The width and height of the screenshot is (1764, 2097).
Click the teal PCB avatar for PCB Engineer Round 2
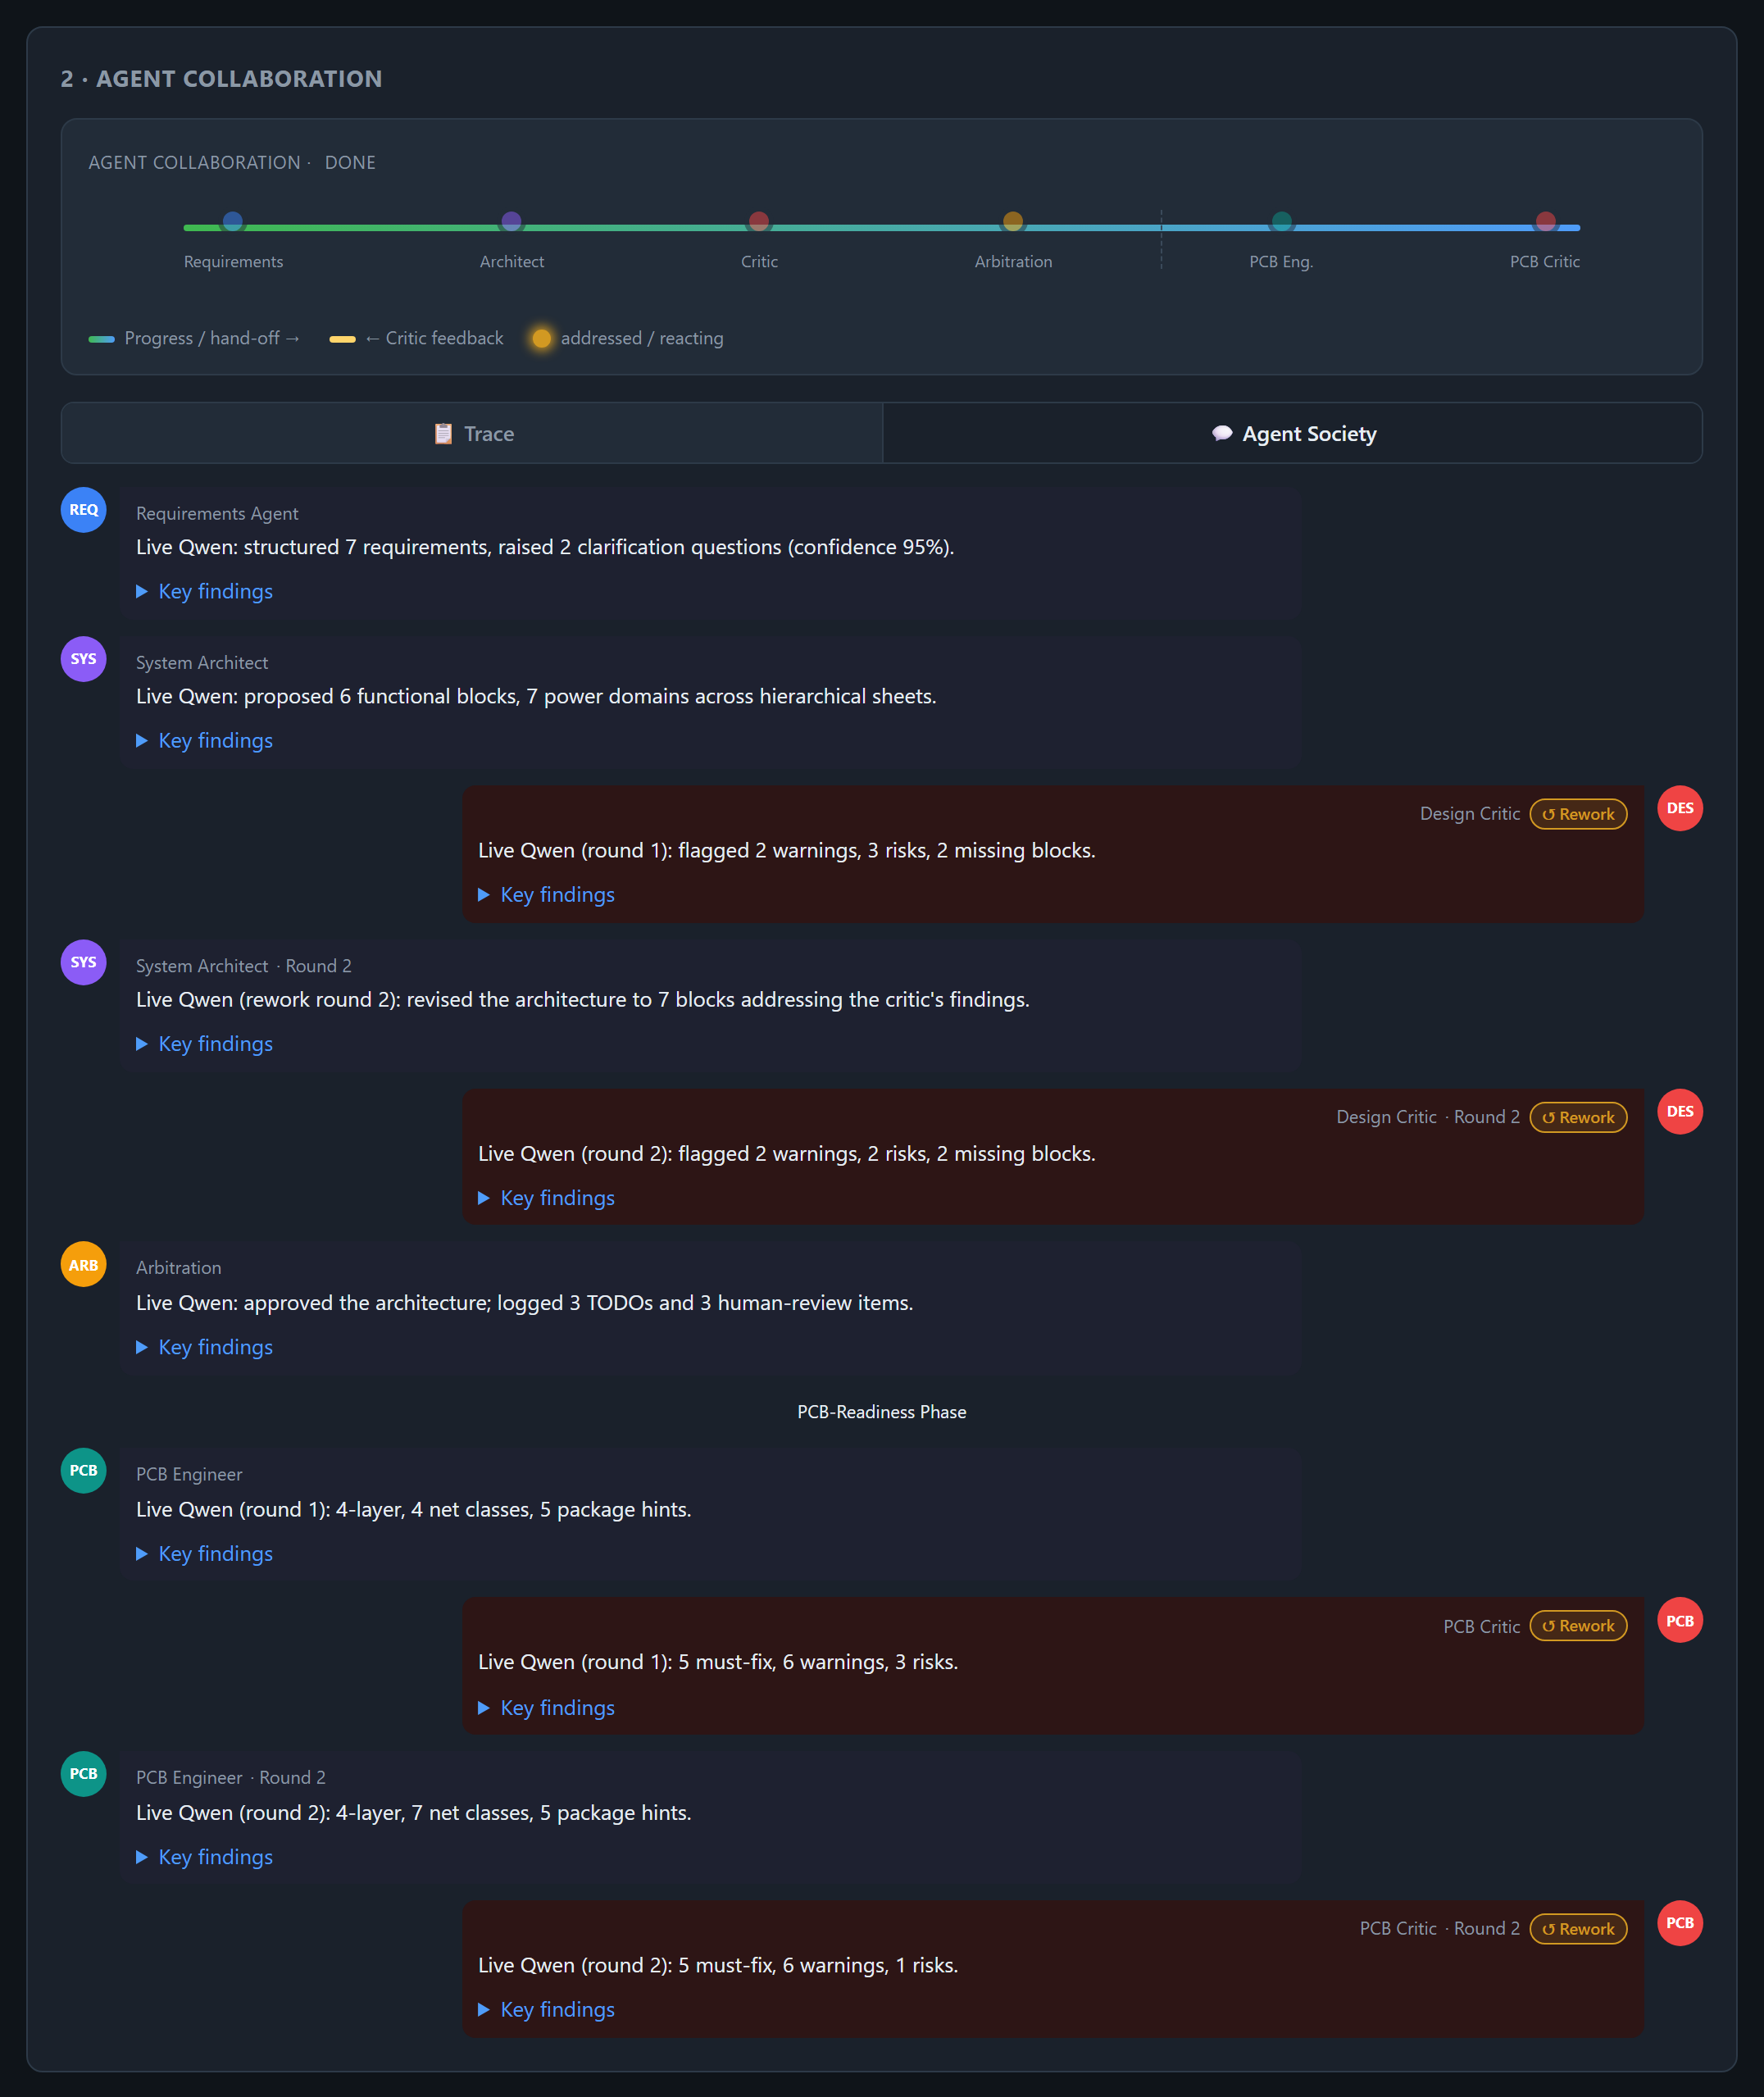click(x=84, y=1773)
